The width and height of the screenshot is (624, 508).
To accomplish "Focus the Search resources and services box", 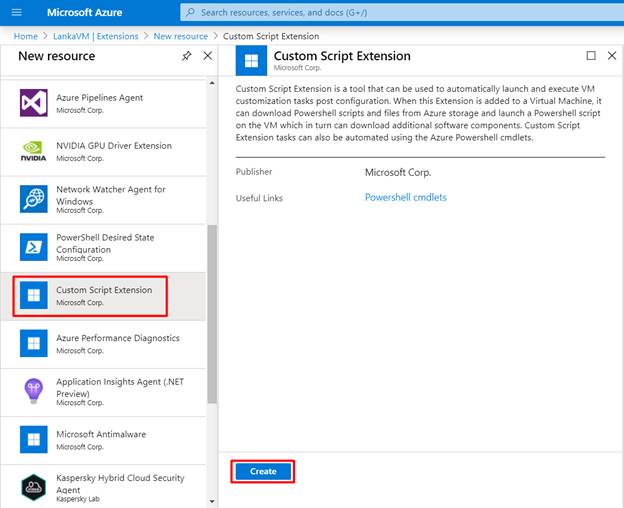I will point(400,12).
